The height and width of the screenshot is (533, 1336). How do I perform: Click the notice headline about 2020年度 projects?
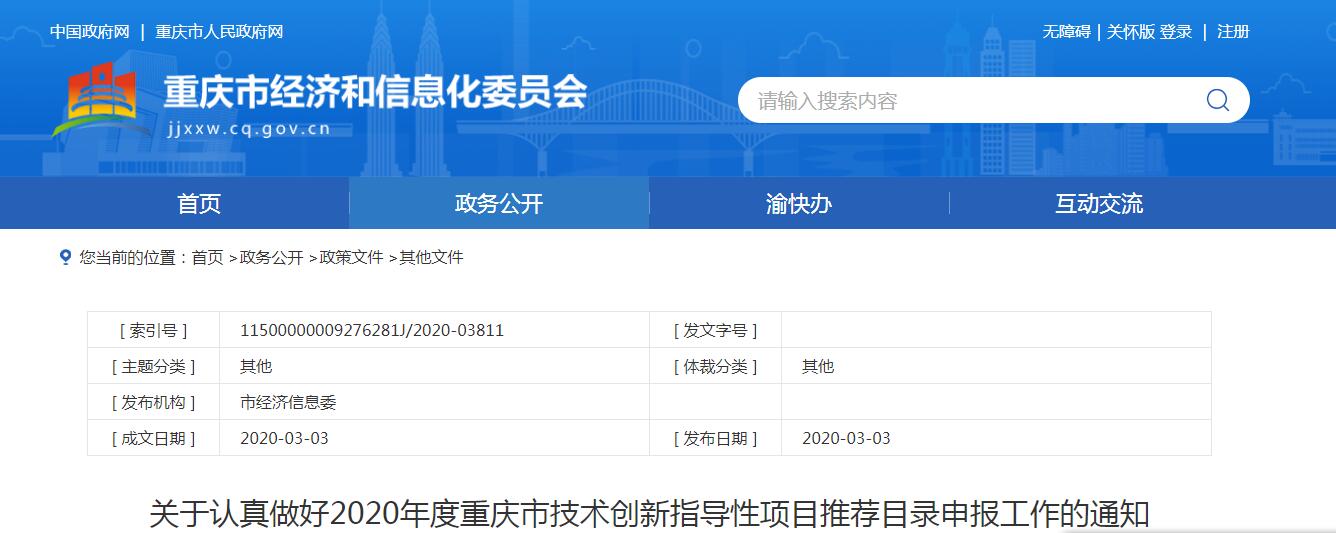(x=650, y=515)
